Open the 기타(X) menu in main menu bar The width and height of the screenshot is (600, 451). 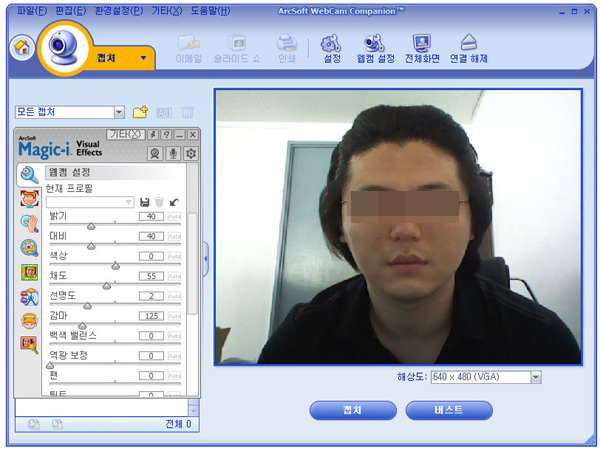pyautogui.click(x=167, y=10)
